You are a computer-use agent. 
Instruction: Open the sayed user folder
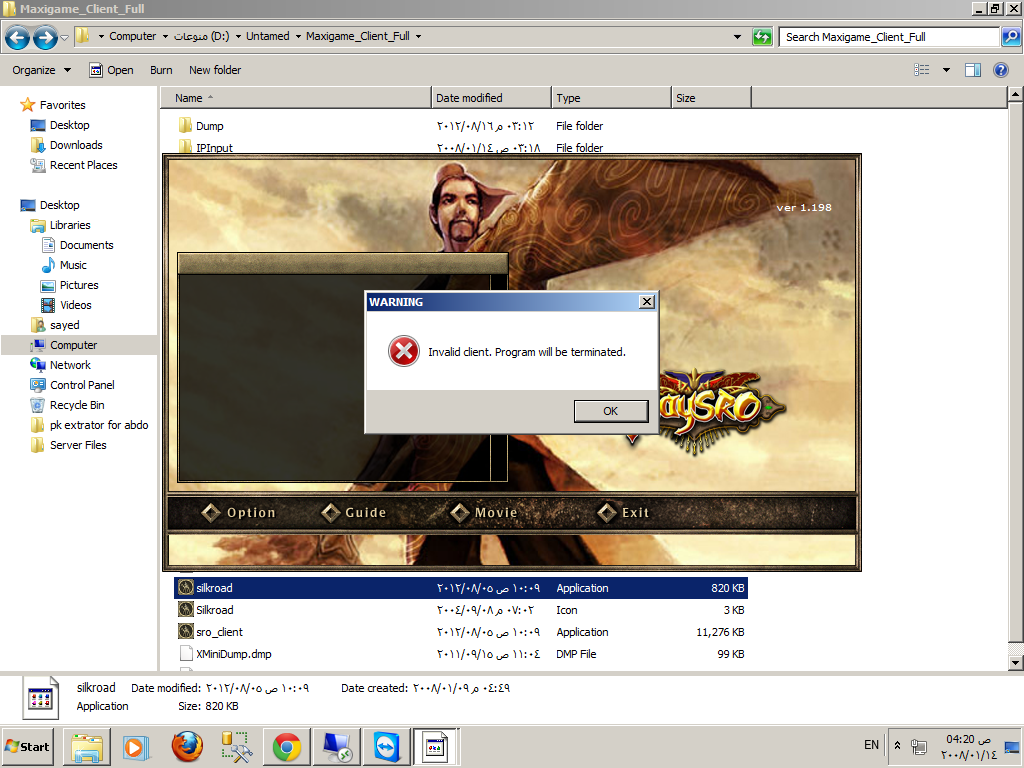[64, 325]
